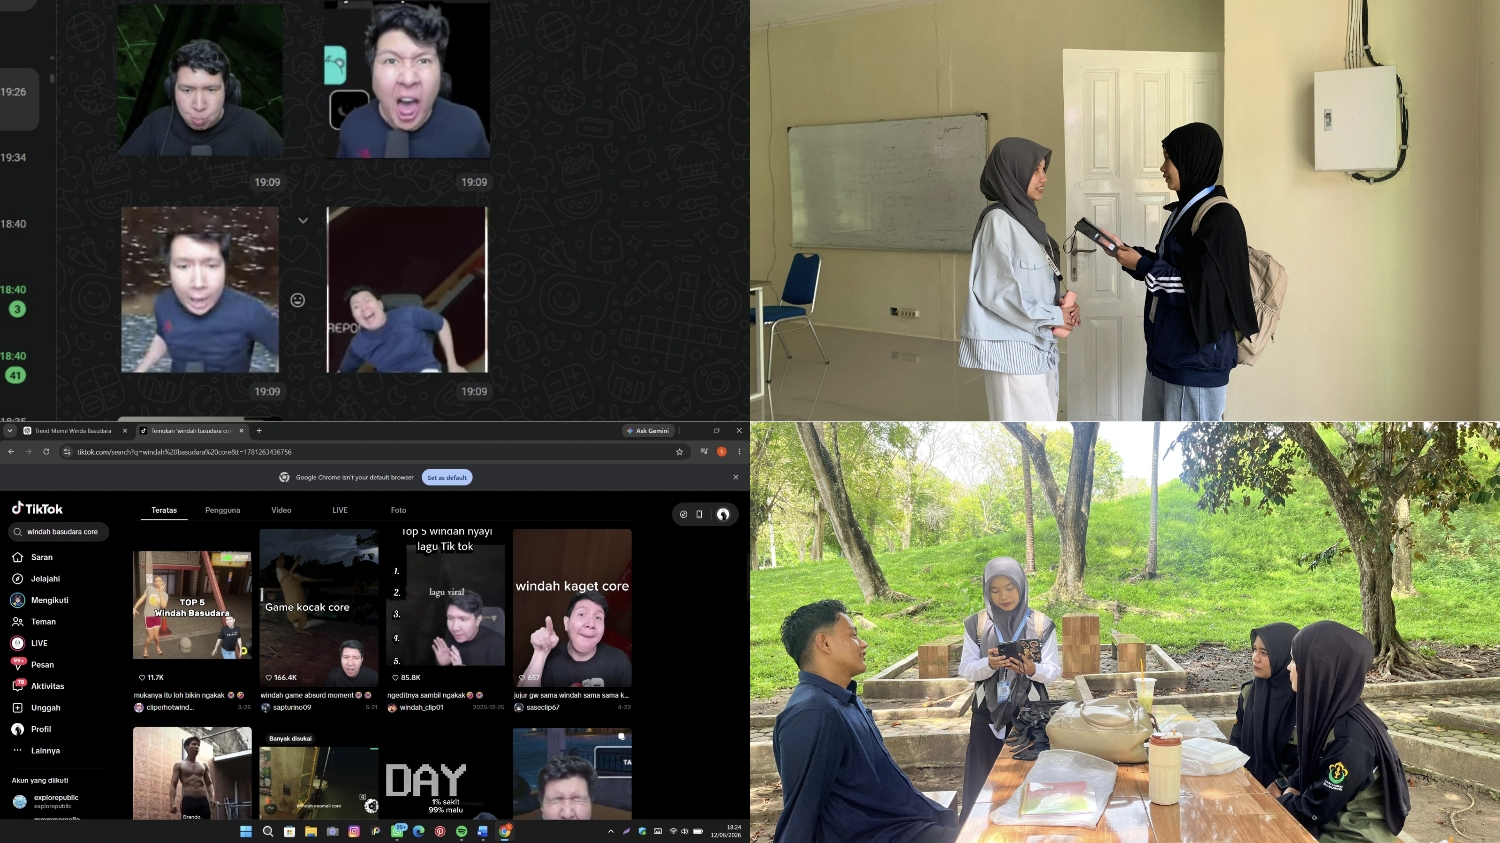The height and width of the screenshot is (843, 1500).
Task: Expand the Chrome tab search dropdown
Action: 10,431
